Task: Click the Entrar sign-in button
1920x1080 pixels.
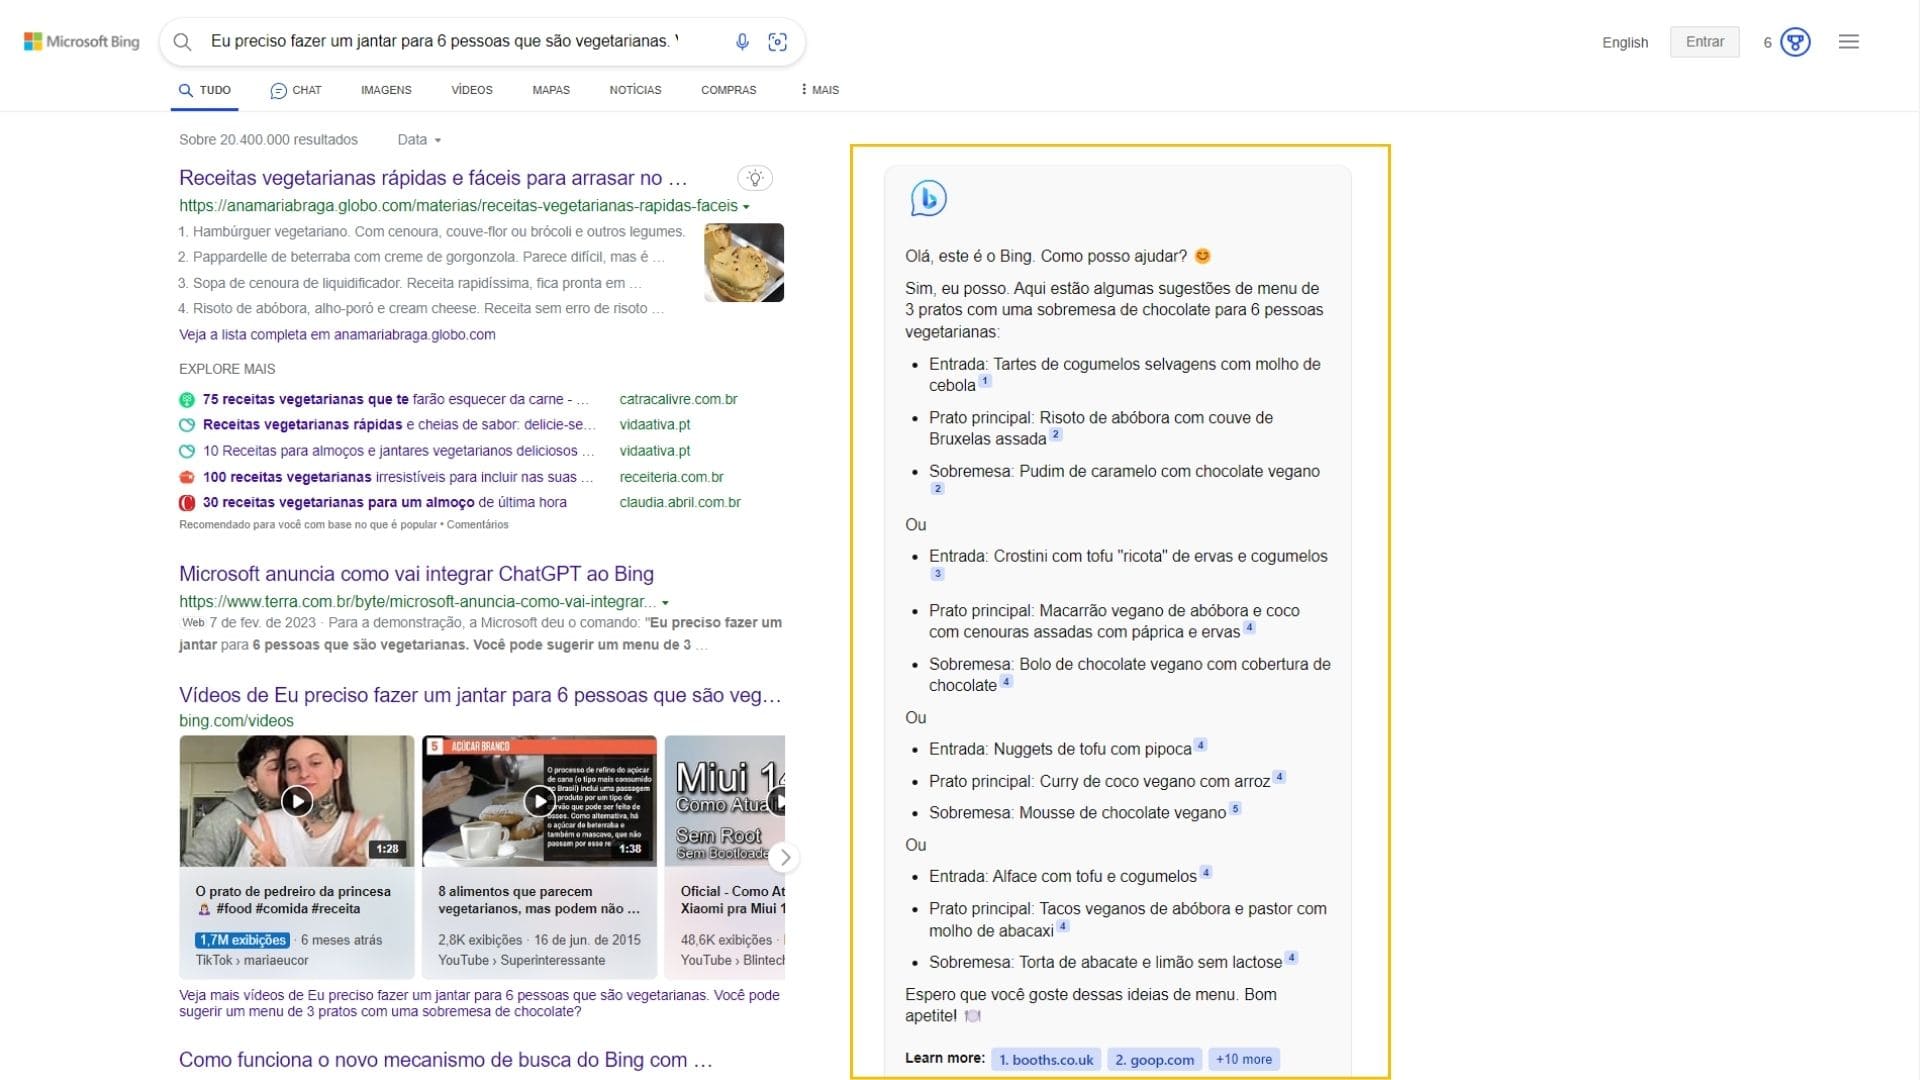Action: tap(1704, 42)
